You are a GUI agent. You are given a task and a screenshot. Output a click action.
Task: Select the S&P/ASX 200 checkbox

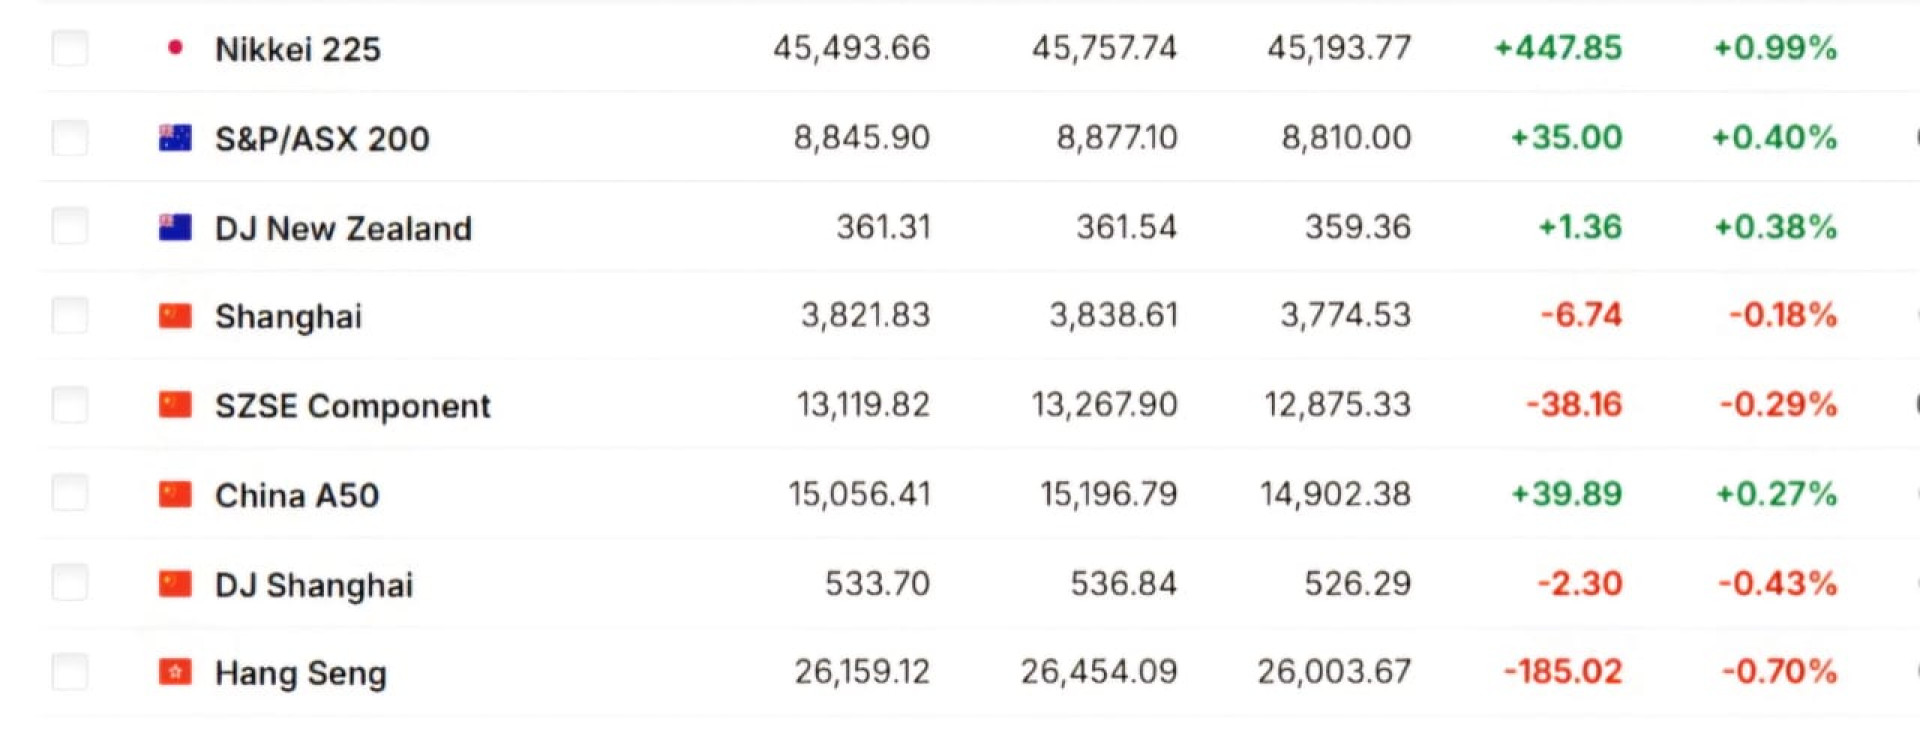coord(70,137)
